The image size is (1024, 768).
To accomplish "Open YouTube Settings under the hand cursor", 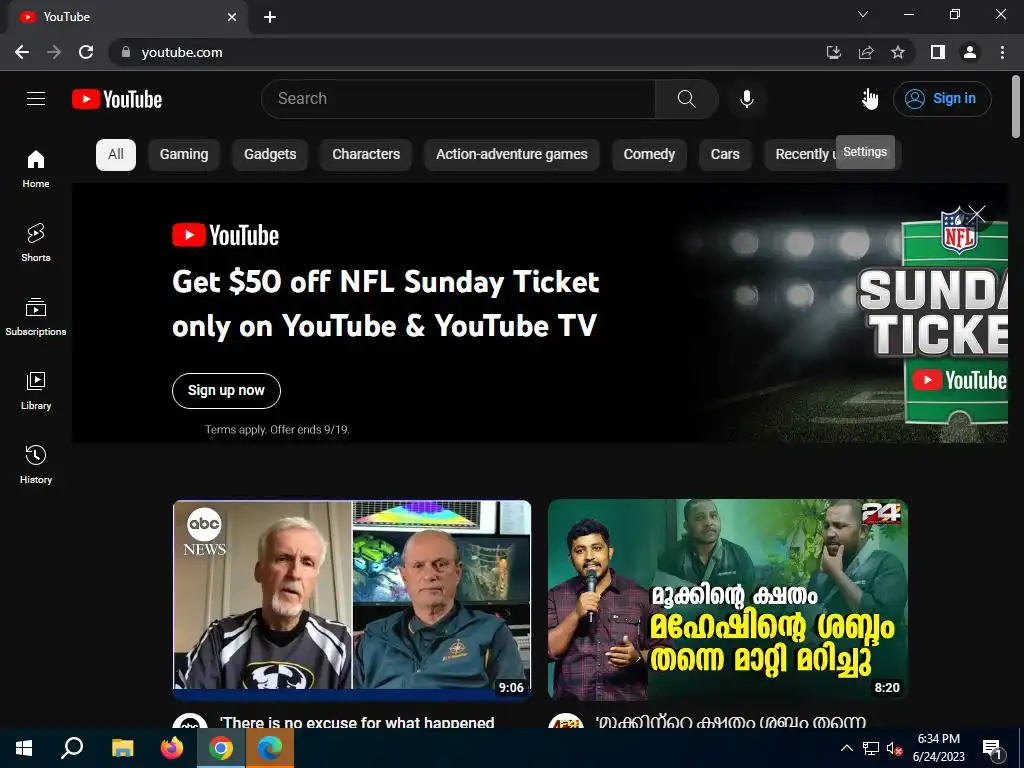I will click(869, 99).
